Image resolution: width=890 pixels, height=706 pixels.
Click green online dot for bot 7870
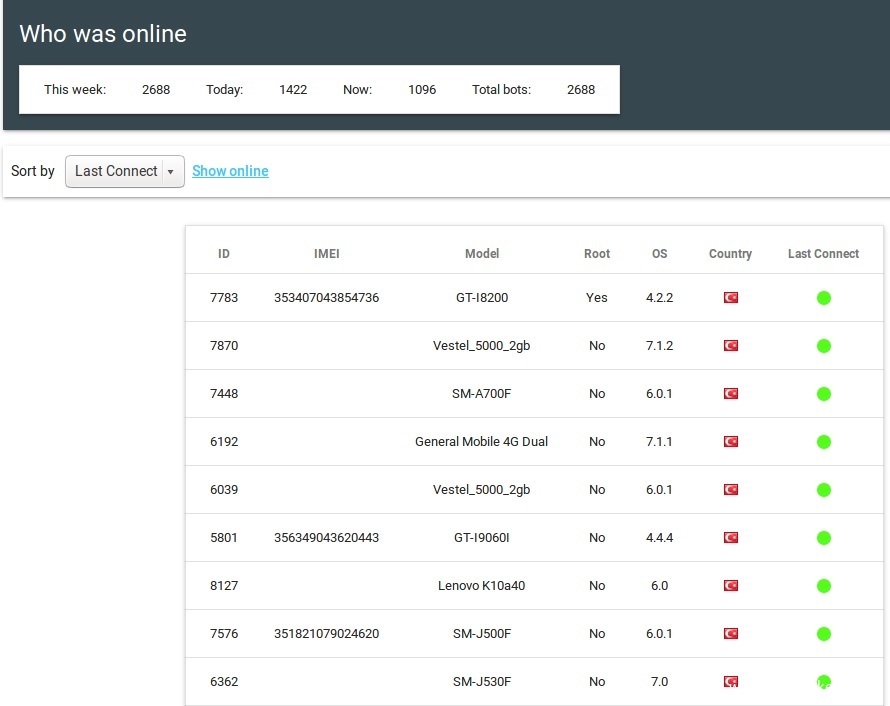click(x=824, y=346)
